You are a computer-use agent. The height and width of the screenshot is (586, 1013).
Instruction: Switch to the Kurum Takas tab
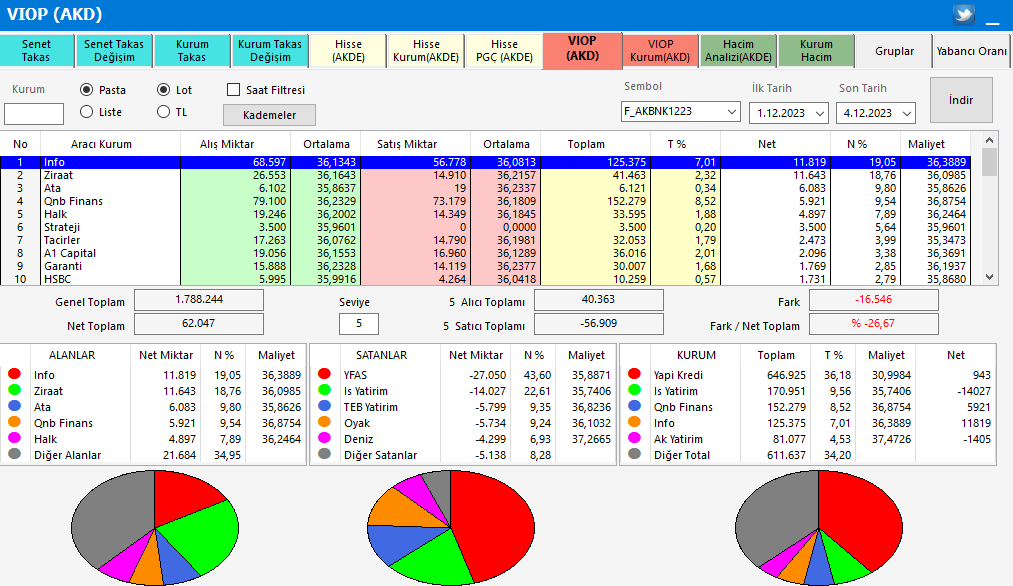coord(192,51)
